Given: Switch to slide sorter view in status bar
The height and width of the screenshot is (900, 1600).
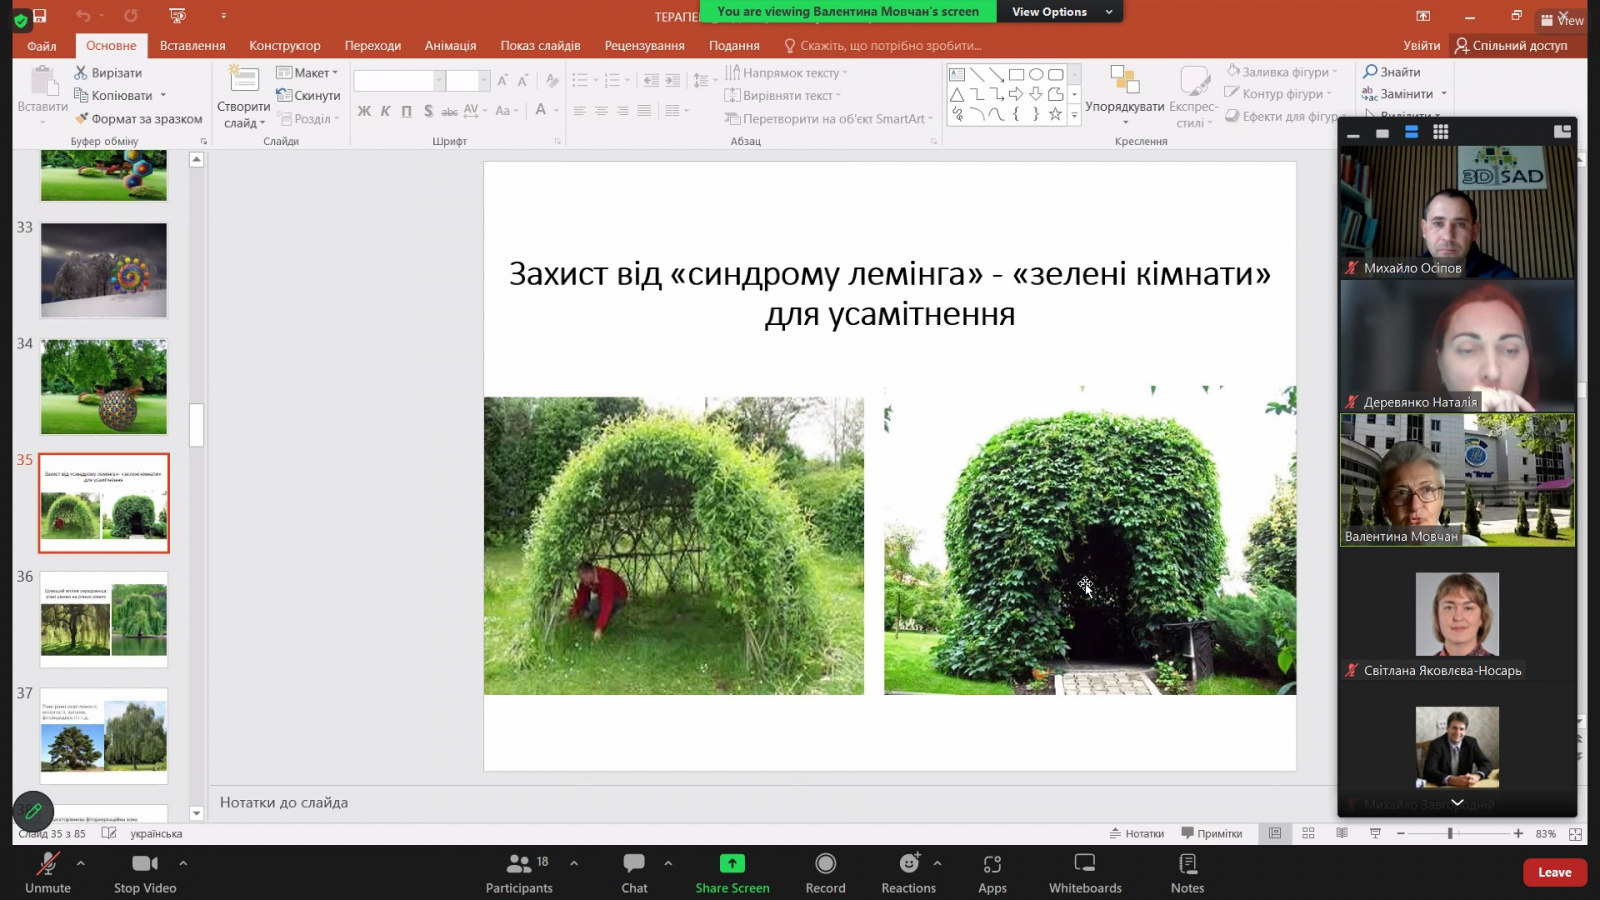Looking at the screenshot, I should pos(1308,833).
